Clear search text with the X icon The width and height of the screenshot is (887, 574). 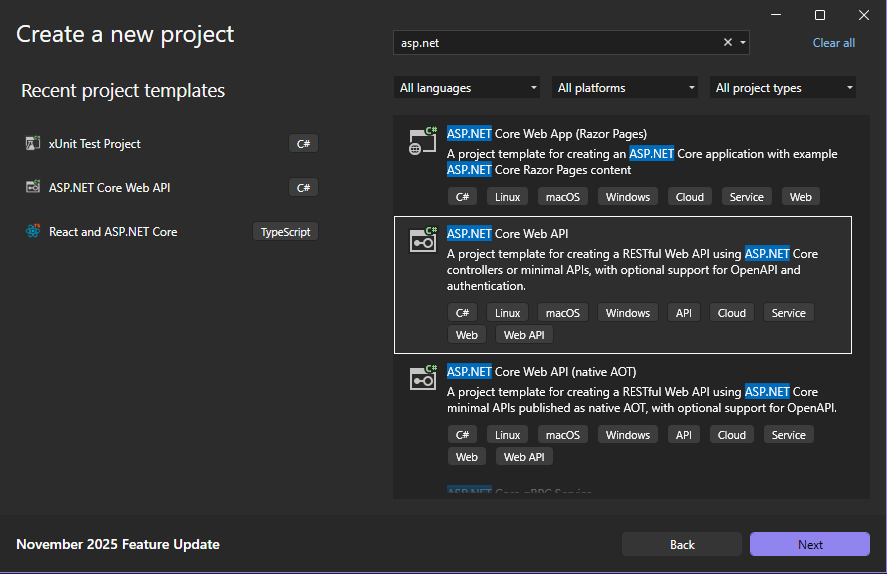(728, 43)
